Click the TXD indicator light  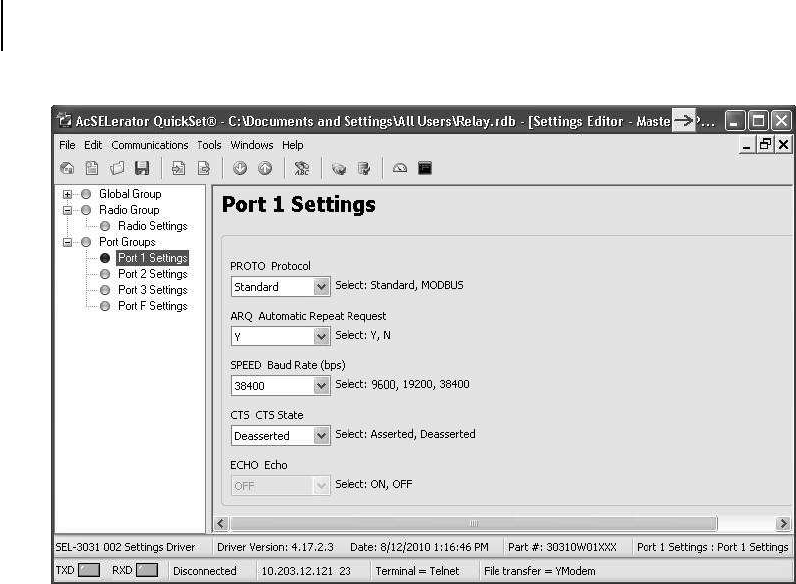click(89, 570)
